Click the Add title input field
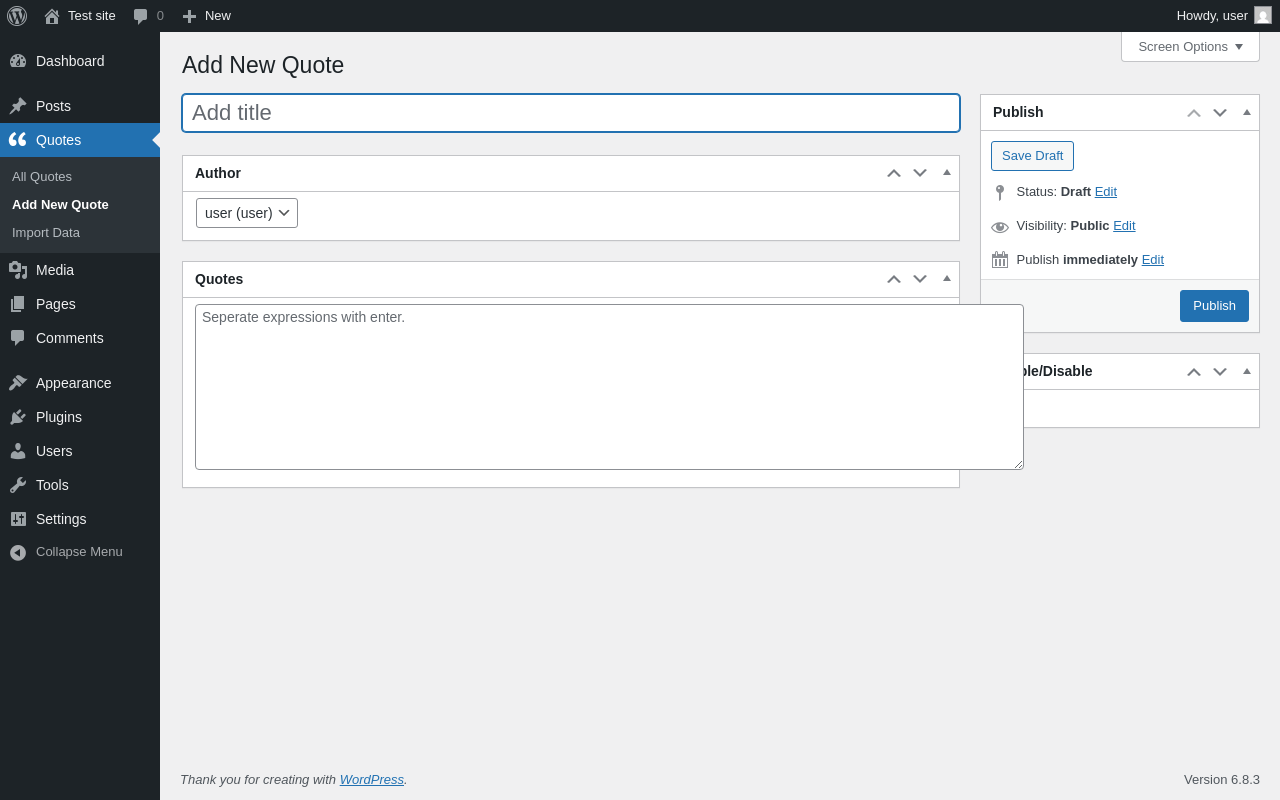The width and height of the screenshot is (1280, 800). pos(570,113)
